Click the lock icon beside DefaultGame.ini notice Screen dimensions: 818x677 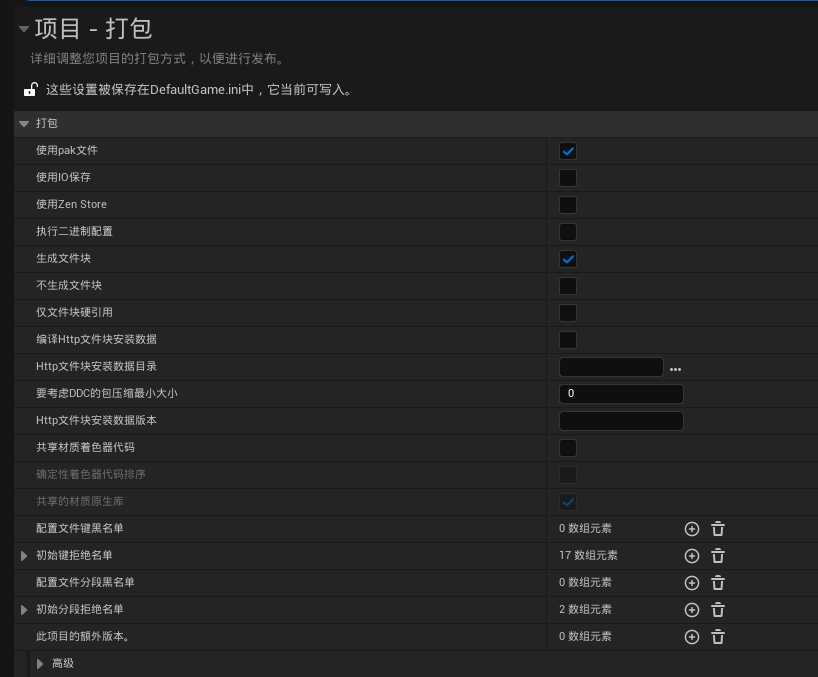point(31,90)
